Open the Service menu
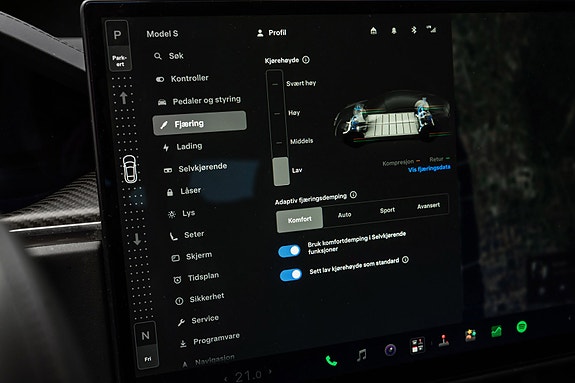Screen dimensions: 575x383 click(x=198, y=320)
